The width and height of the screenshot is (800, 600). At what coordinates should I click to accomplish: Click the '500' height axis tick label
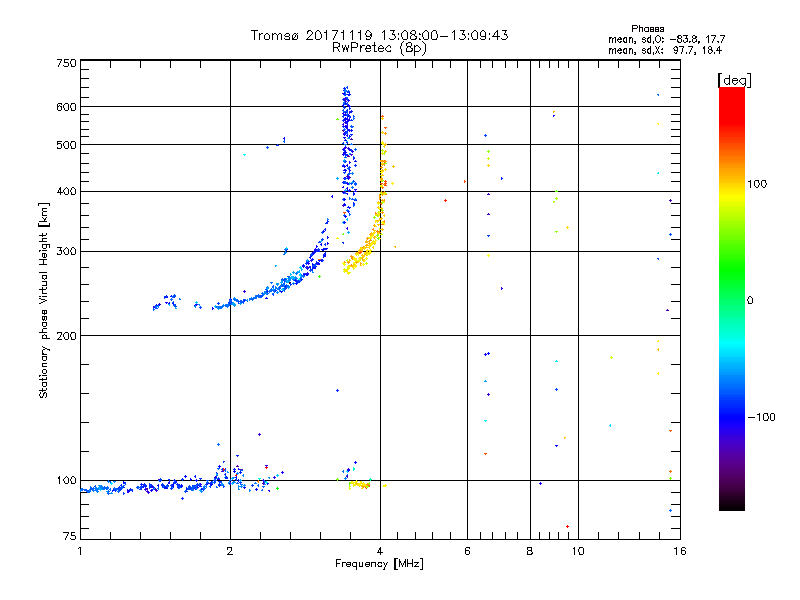(66, 145)
